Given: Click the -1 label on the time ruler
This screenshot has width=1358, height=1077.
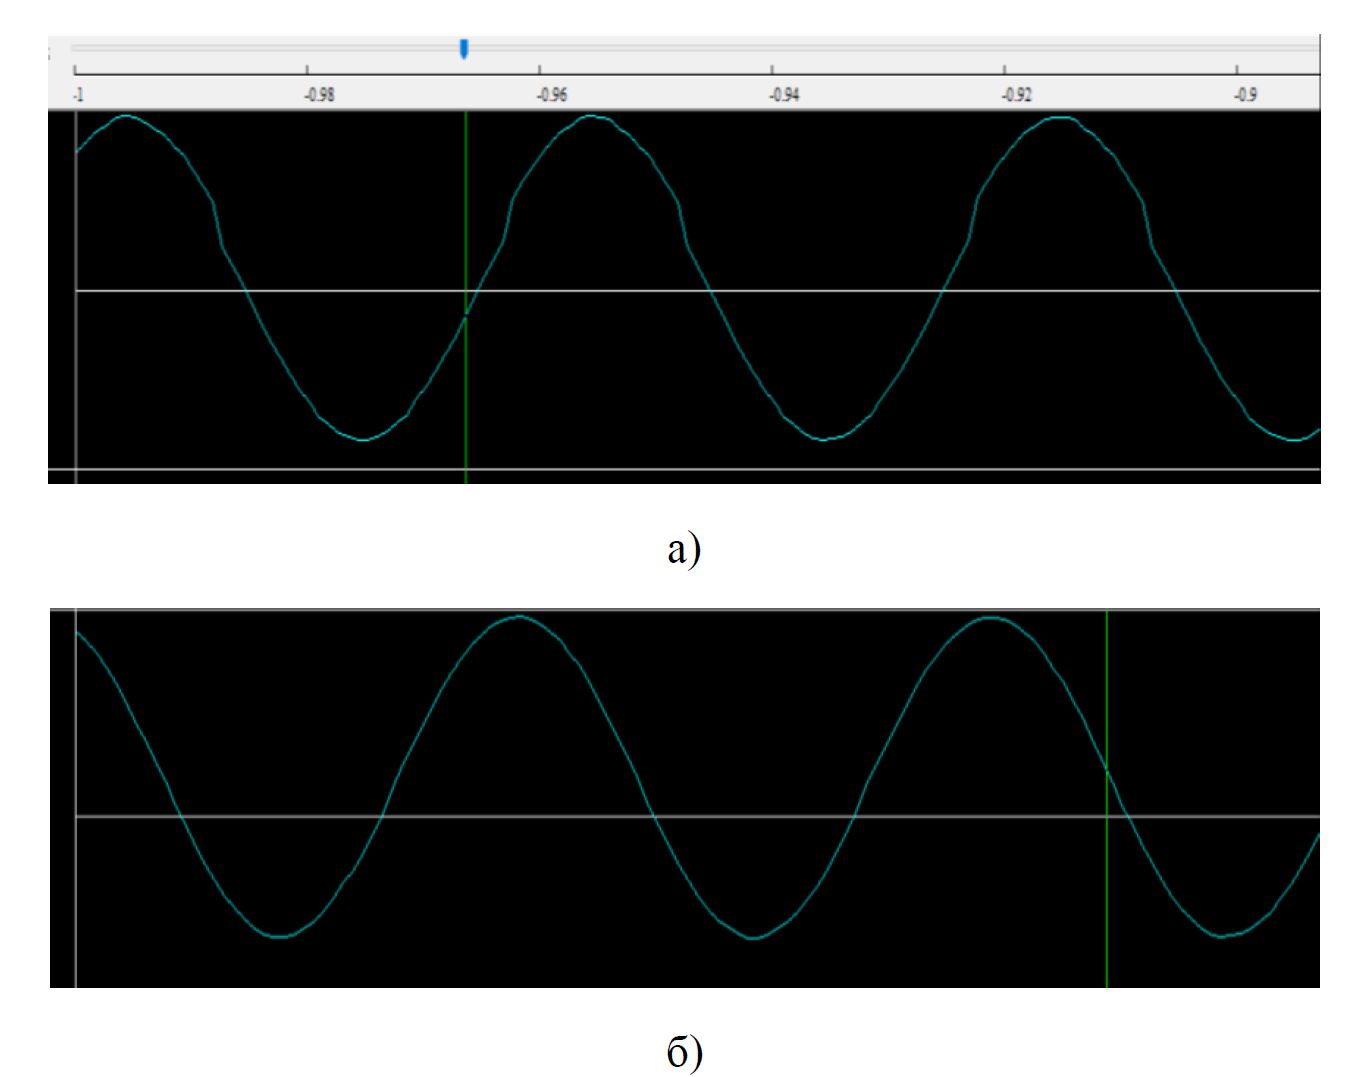Looking at the screenshot, I should tap(79, 95).
